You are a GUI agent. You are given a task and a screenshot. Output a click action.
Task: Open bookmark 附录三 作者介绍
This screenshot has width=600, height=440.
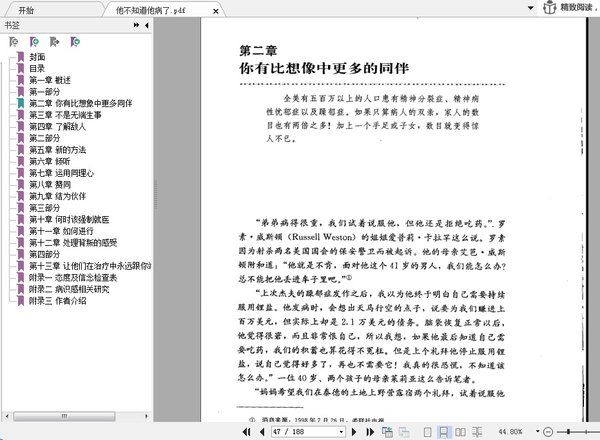(57, 300)
